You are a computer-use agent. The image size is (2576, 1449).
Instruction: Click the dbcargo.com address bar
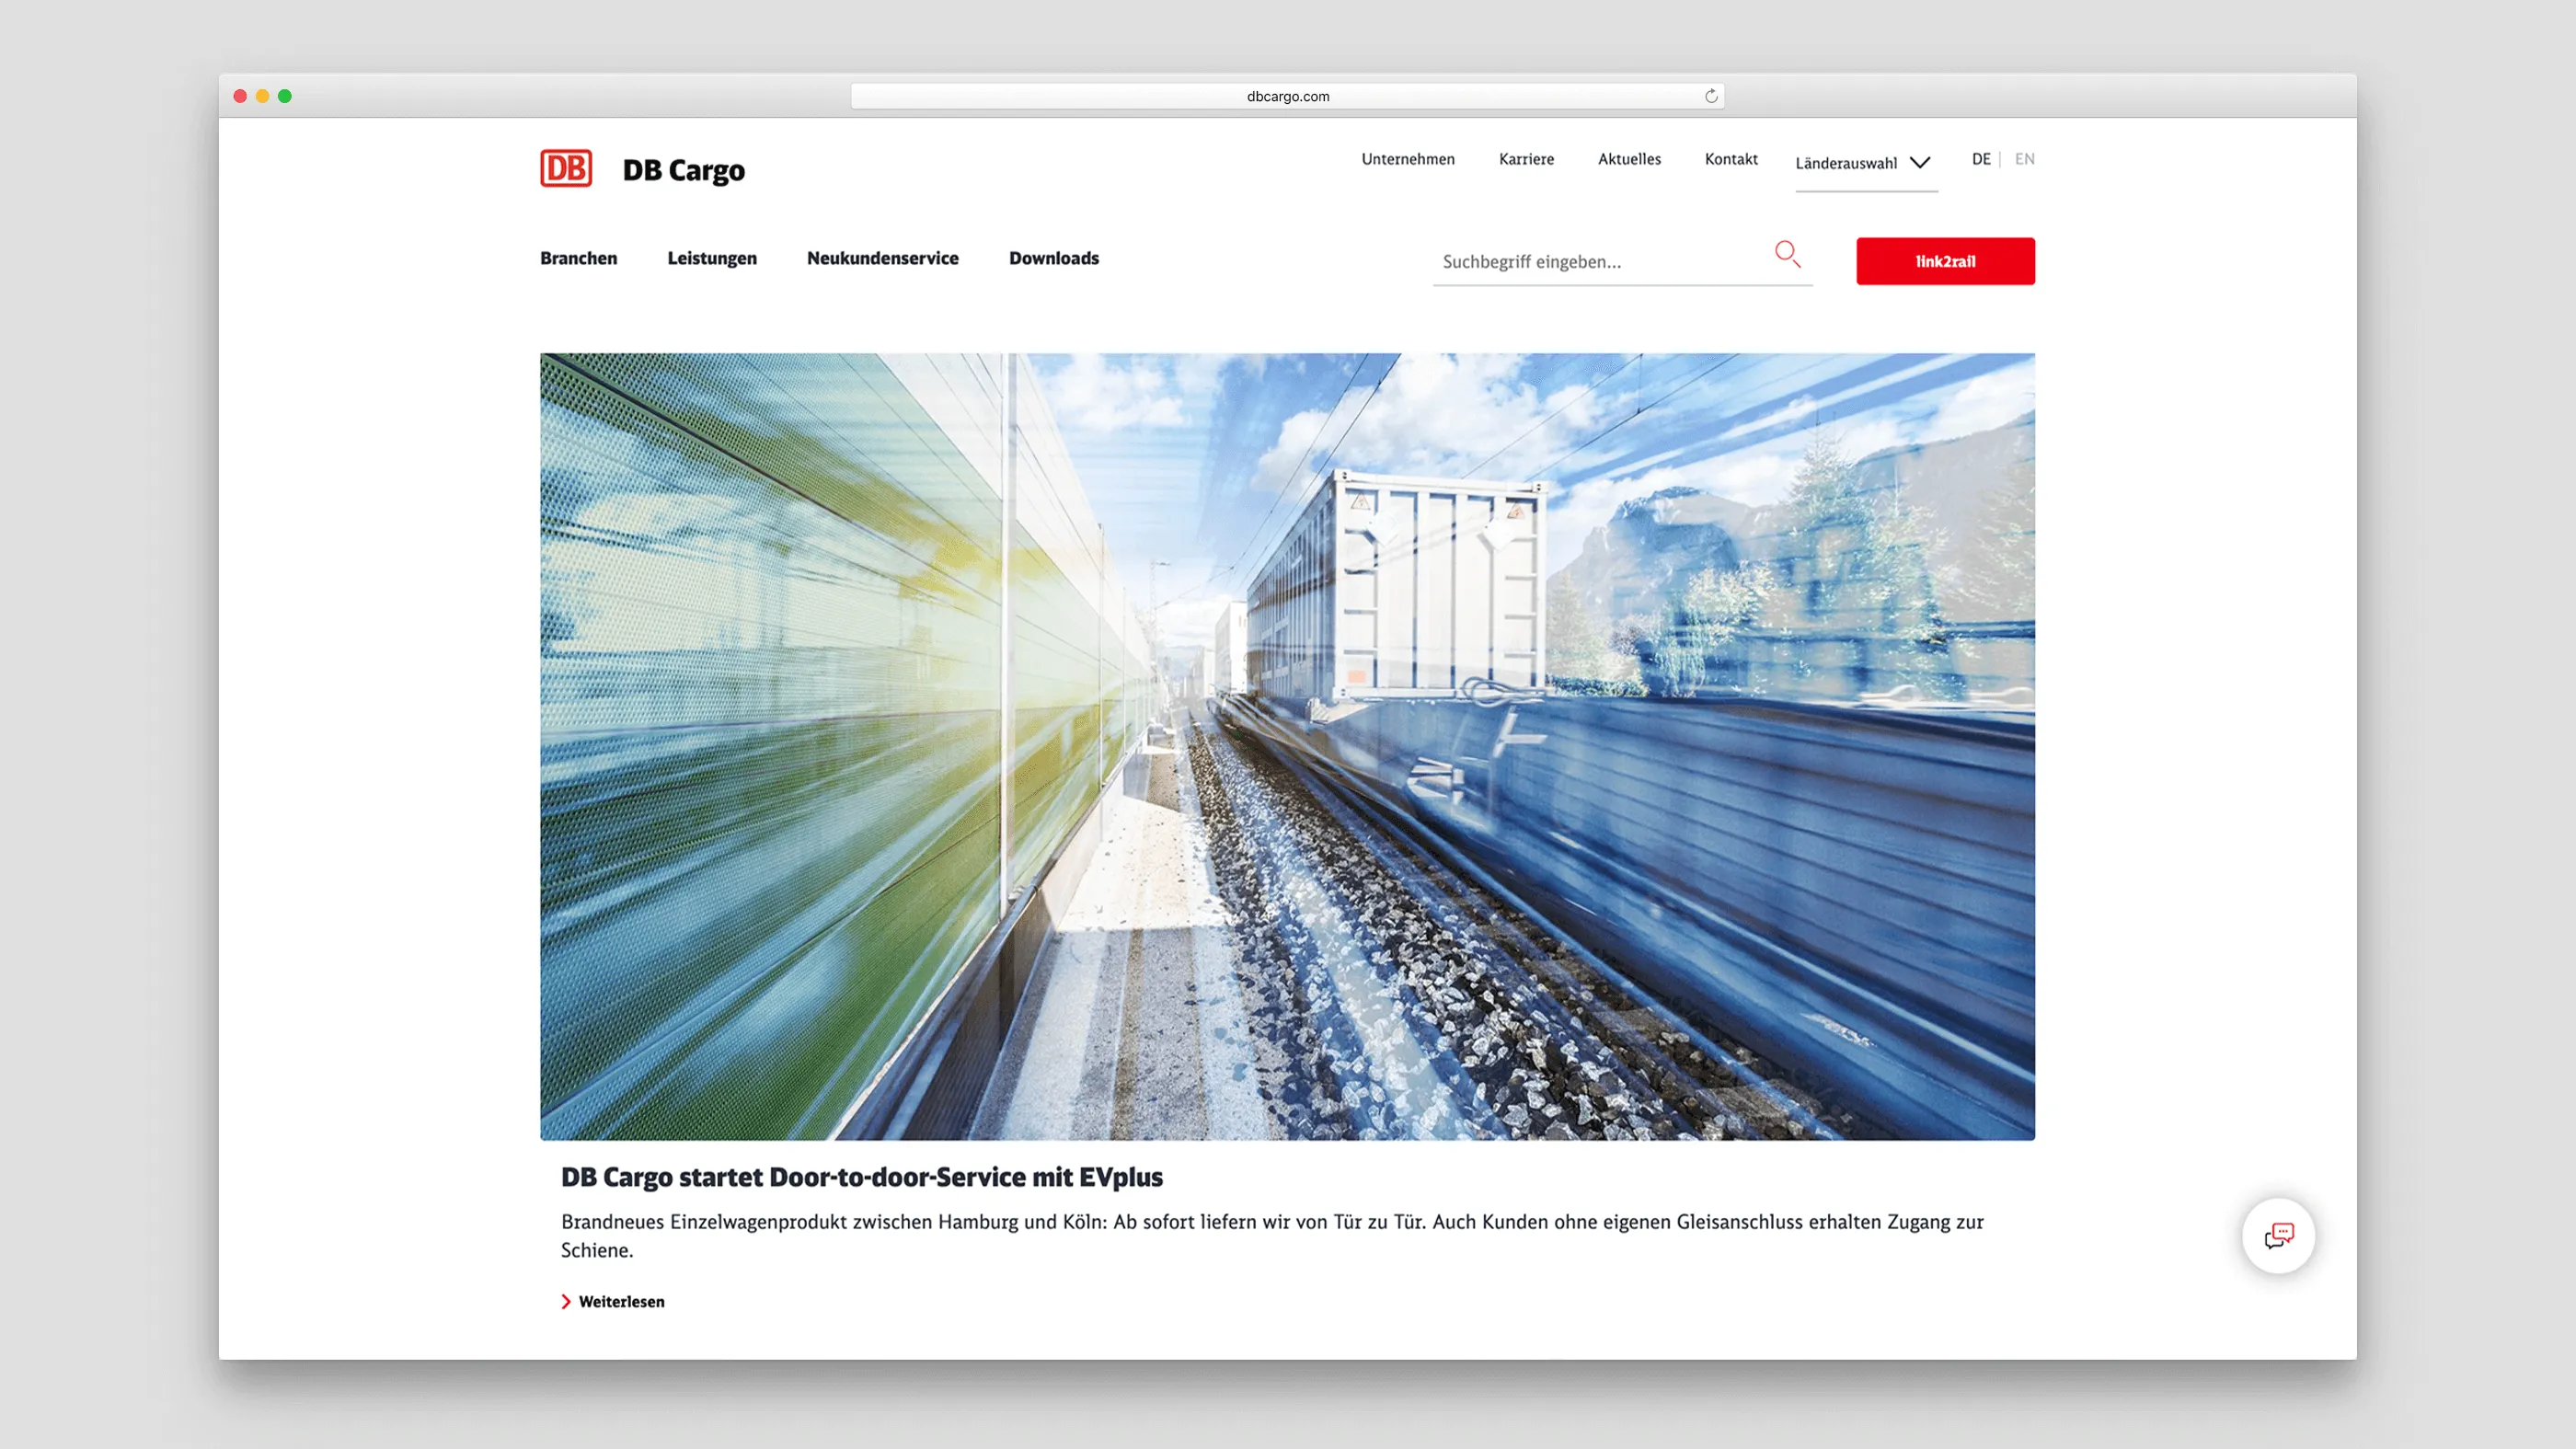click(x=1287, y=96)
